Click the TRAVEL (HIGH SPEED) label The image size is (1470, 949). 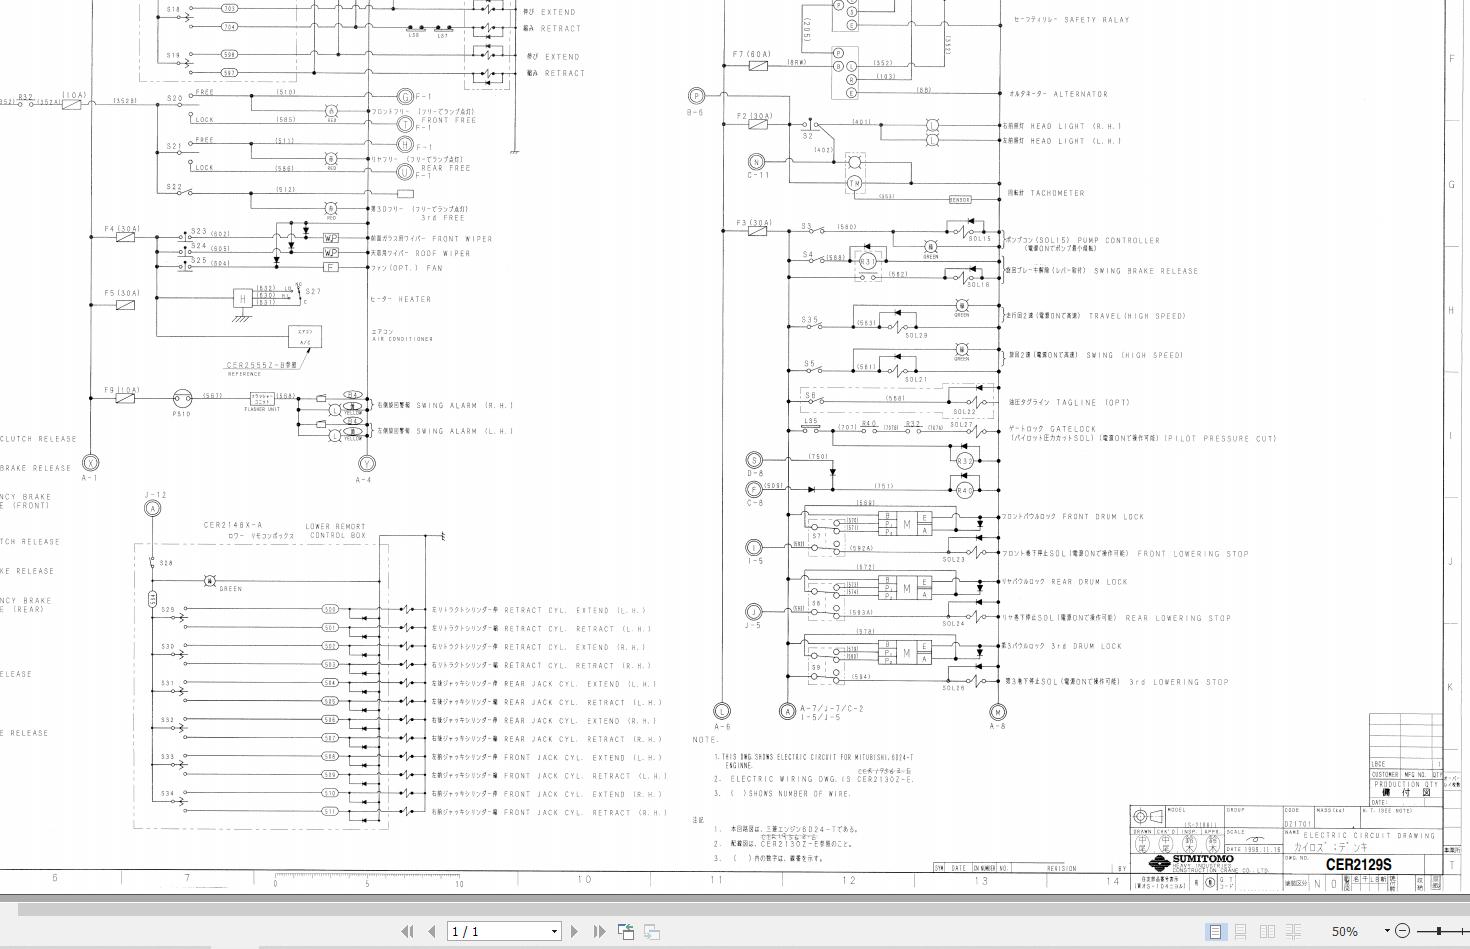(x=1137, y=316)
